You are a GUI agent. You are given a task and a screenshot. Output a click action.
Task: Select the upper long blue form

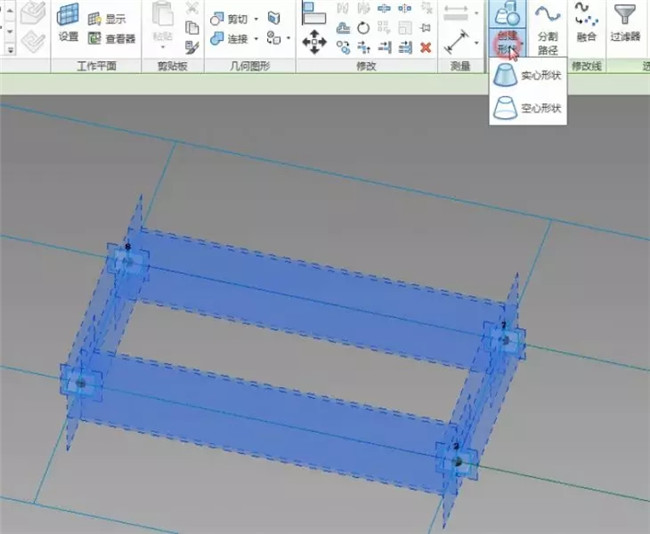[317, 299]
